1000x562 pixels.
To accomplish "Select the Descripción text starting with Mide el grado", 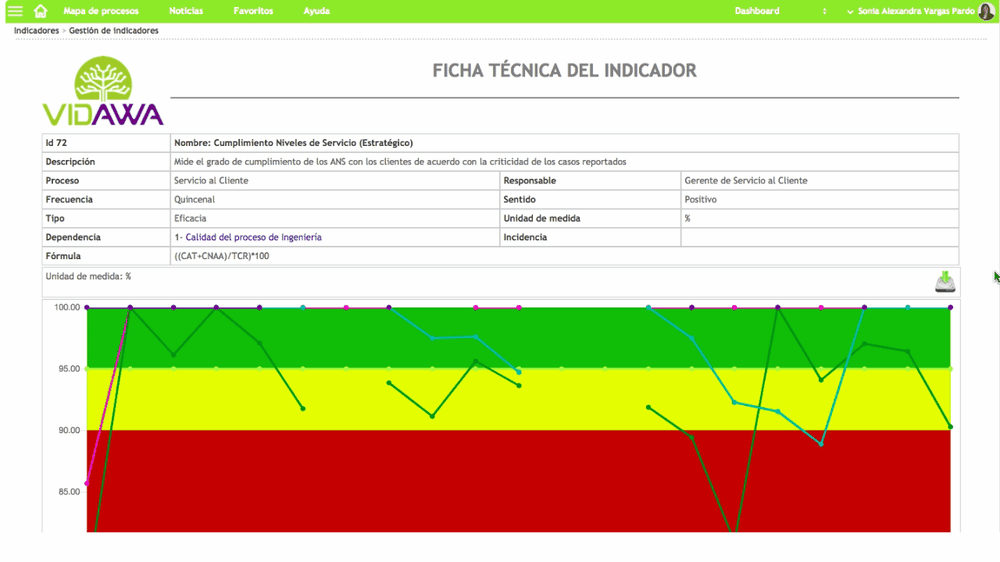I will [x=400, y=161].
